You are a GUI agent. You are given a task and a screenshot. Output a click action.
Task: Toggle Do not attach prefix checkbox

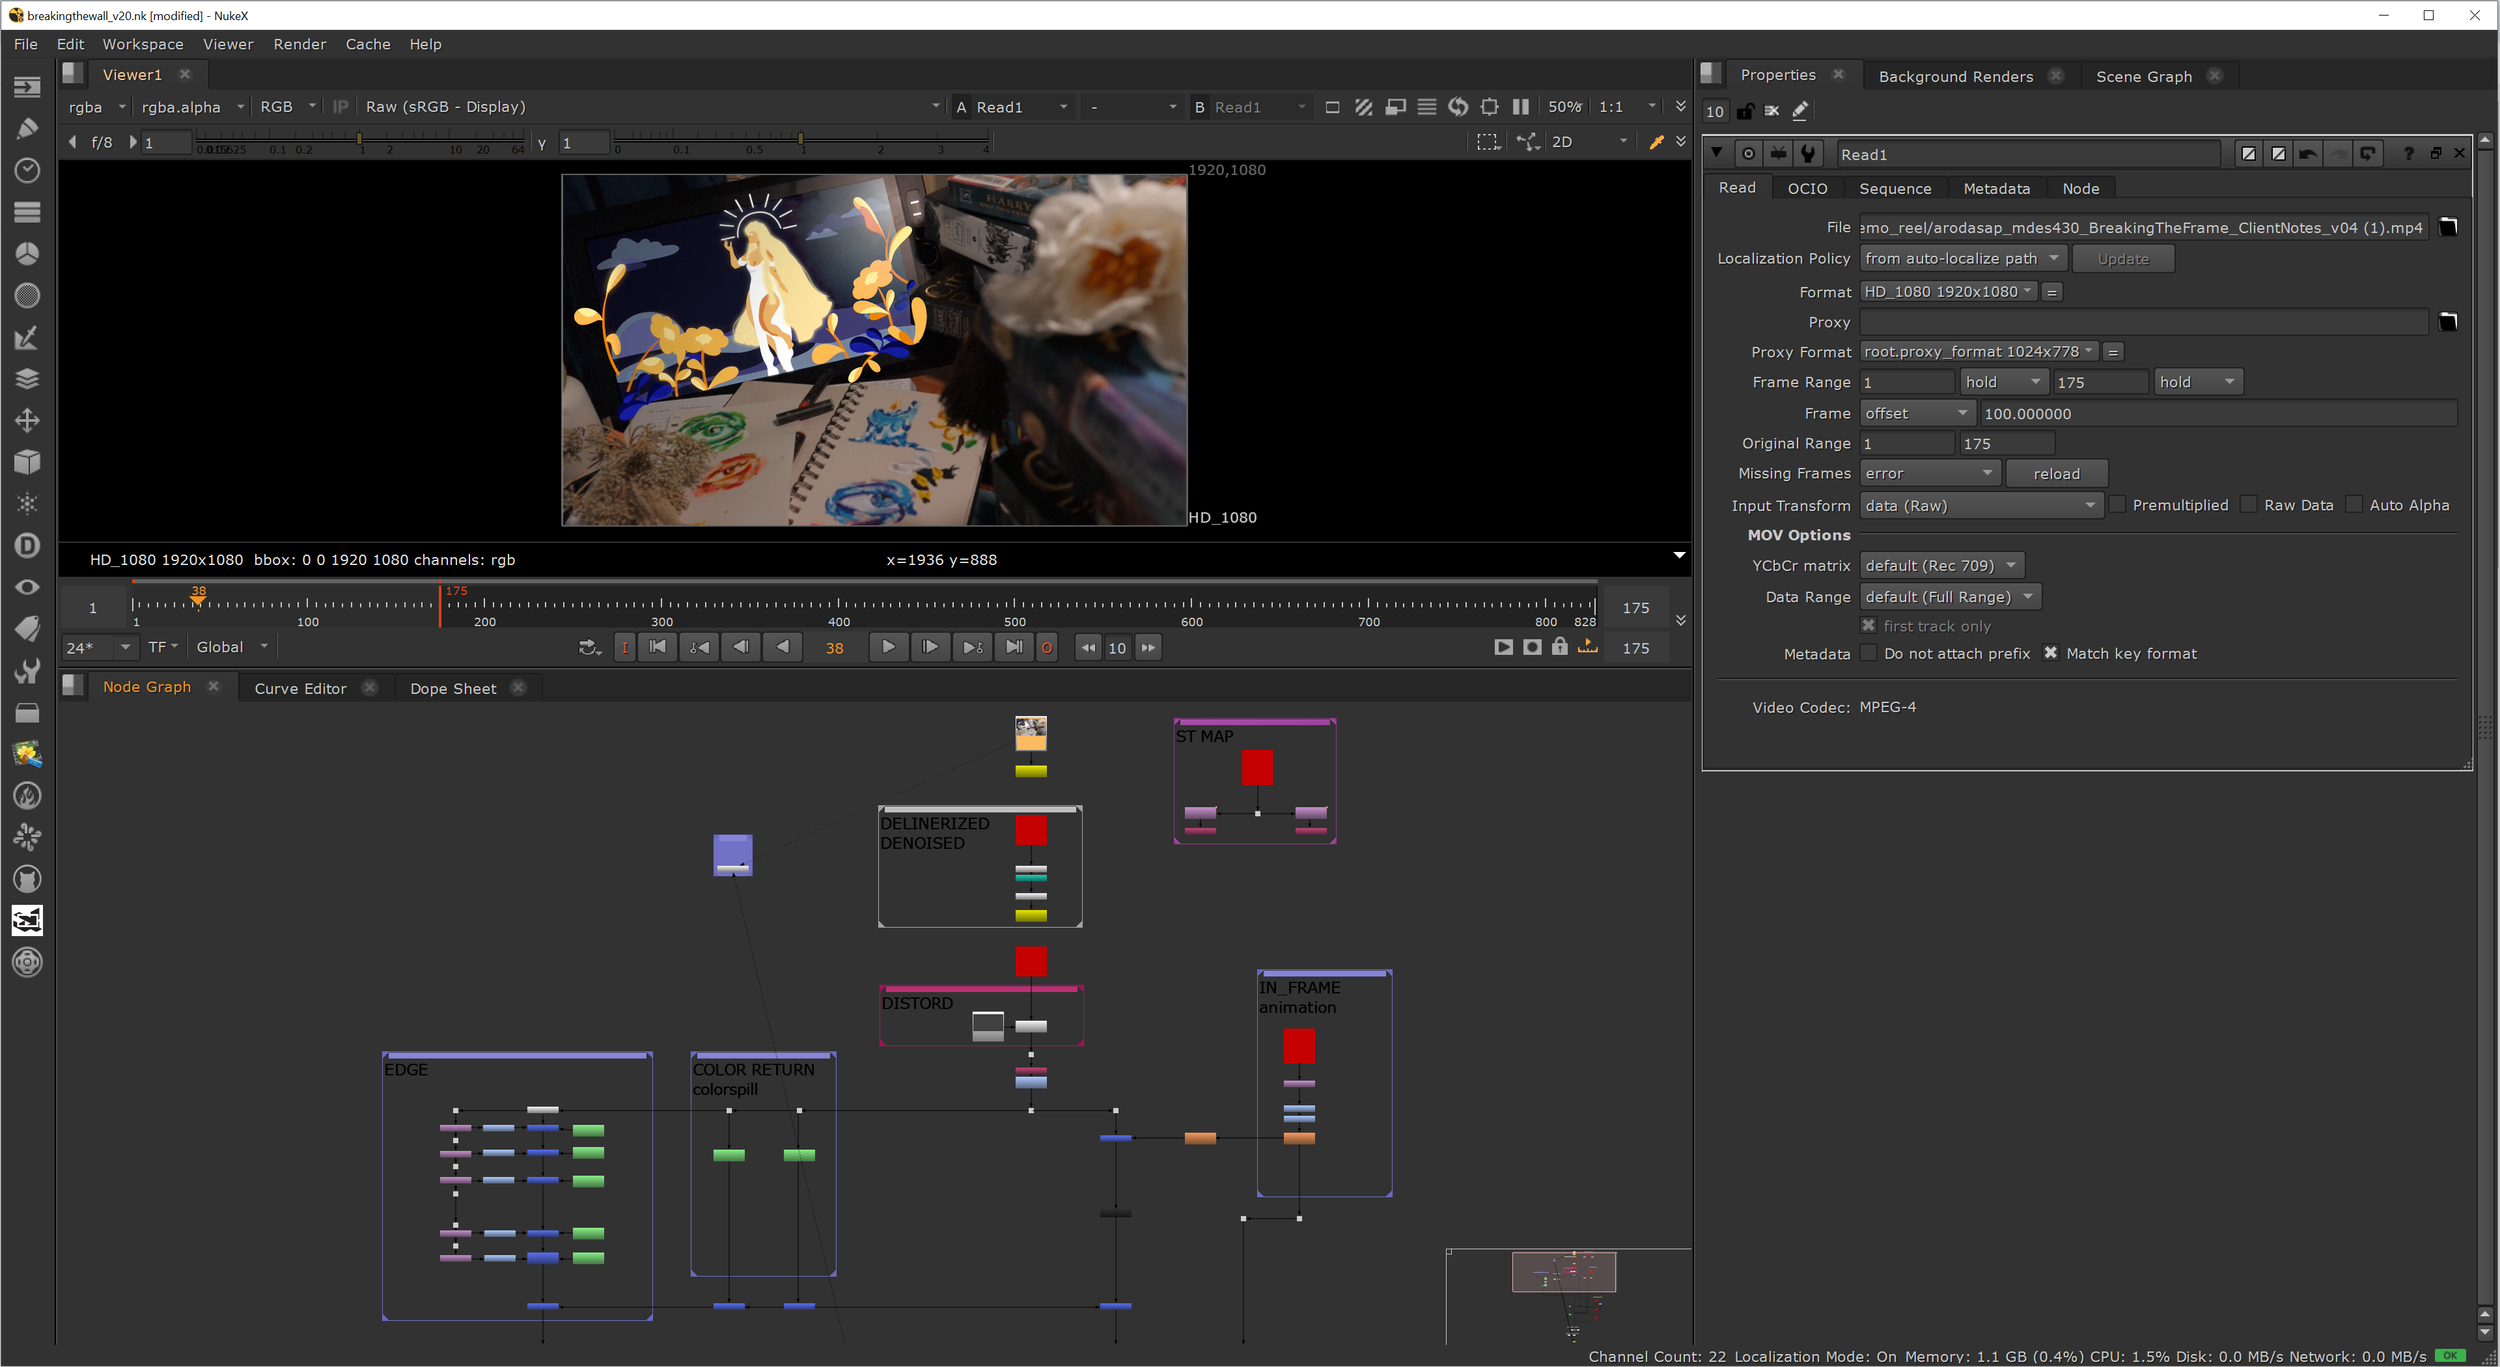[1868, 653]
